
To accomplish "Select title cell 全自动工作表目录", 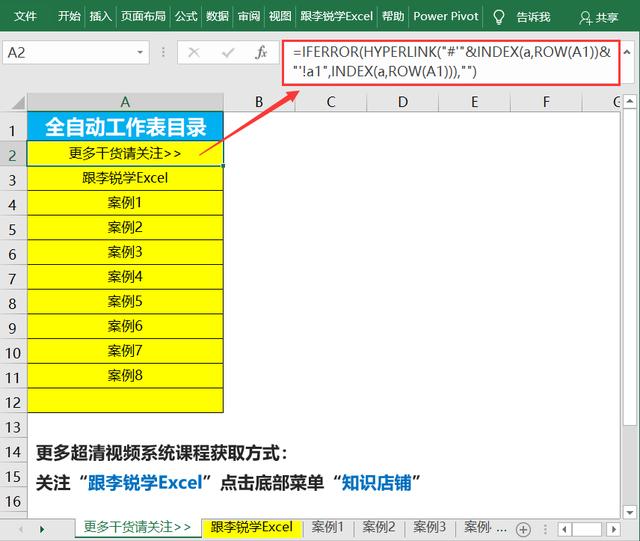I will coord(125,127).
